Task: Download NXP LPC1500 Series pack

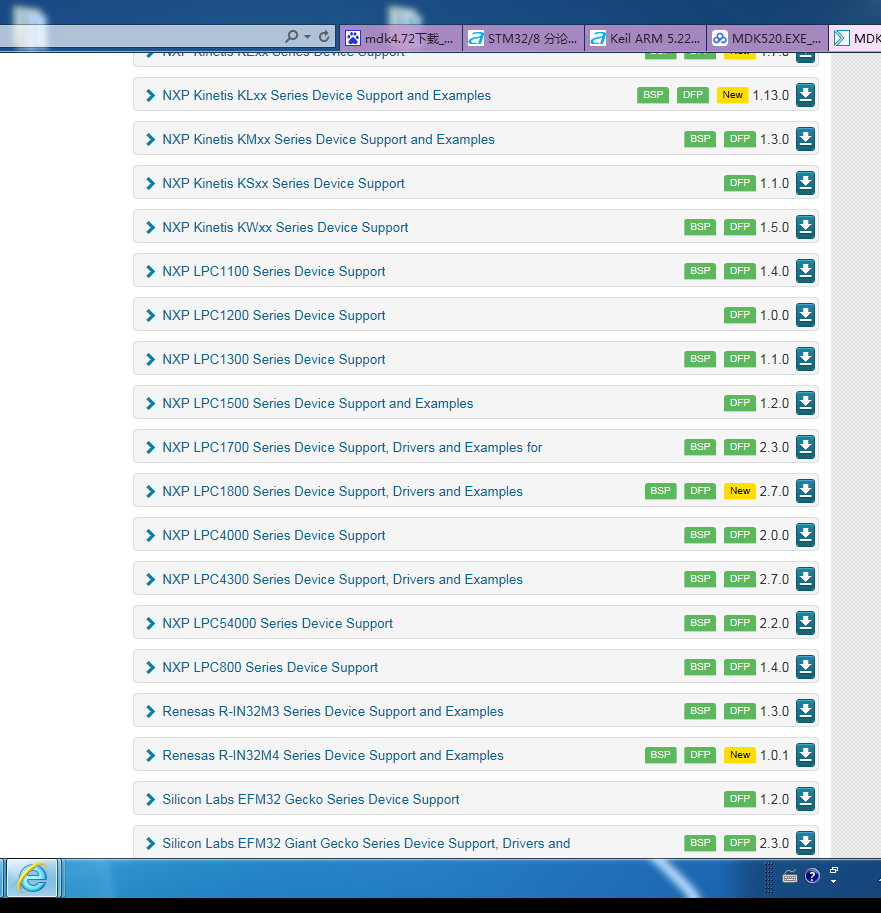Action: tap(805, 402)
